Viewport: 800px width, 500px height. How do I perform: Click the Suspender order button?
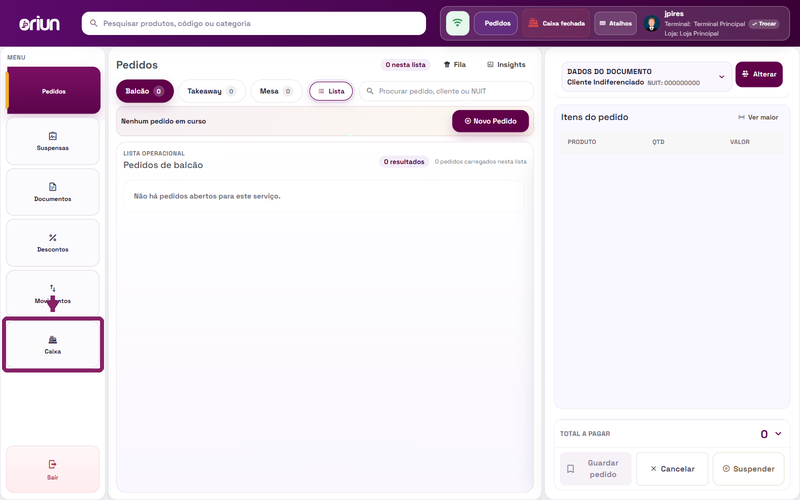(x=748, y=469)
